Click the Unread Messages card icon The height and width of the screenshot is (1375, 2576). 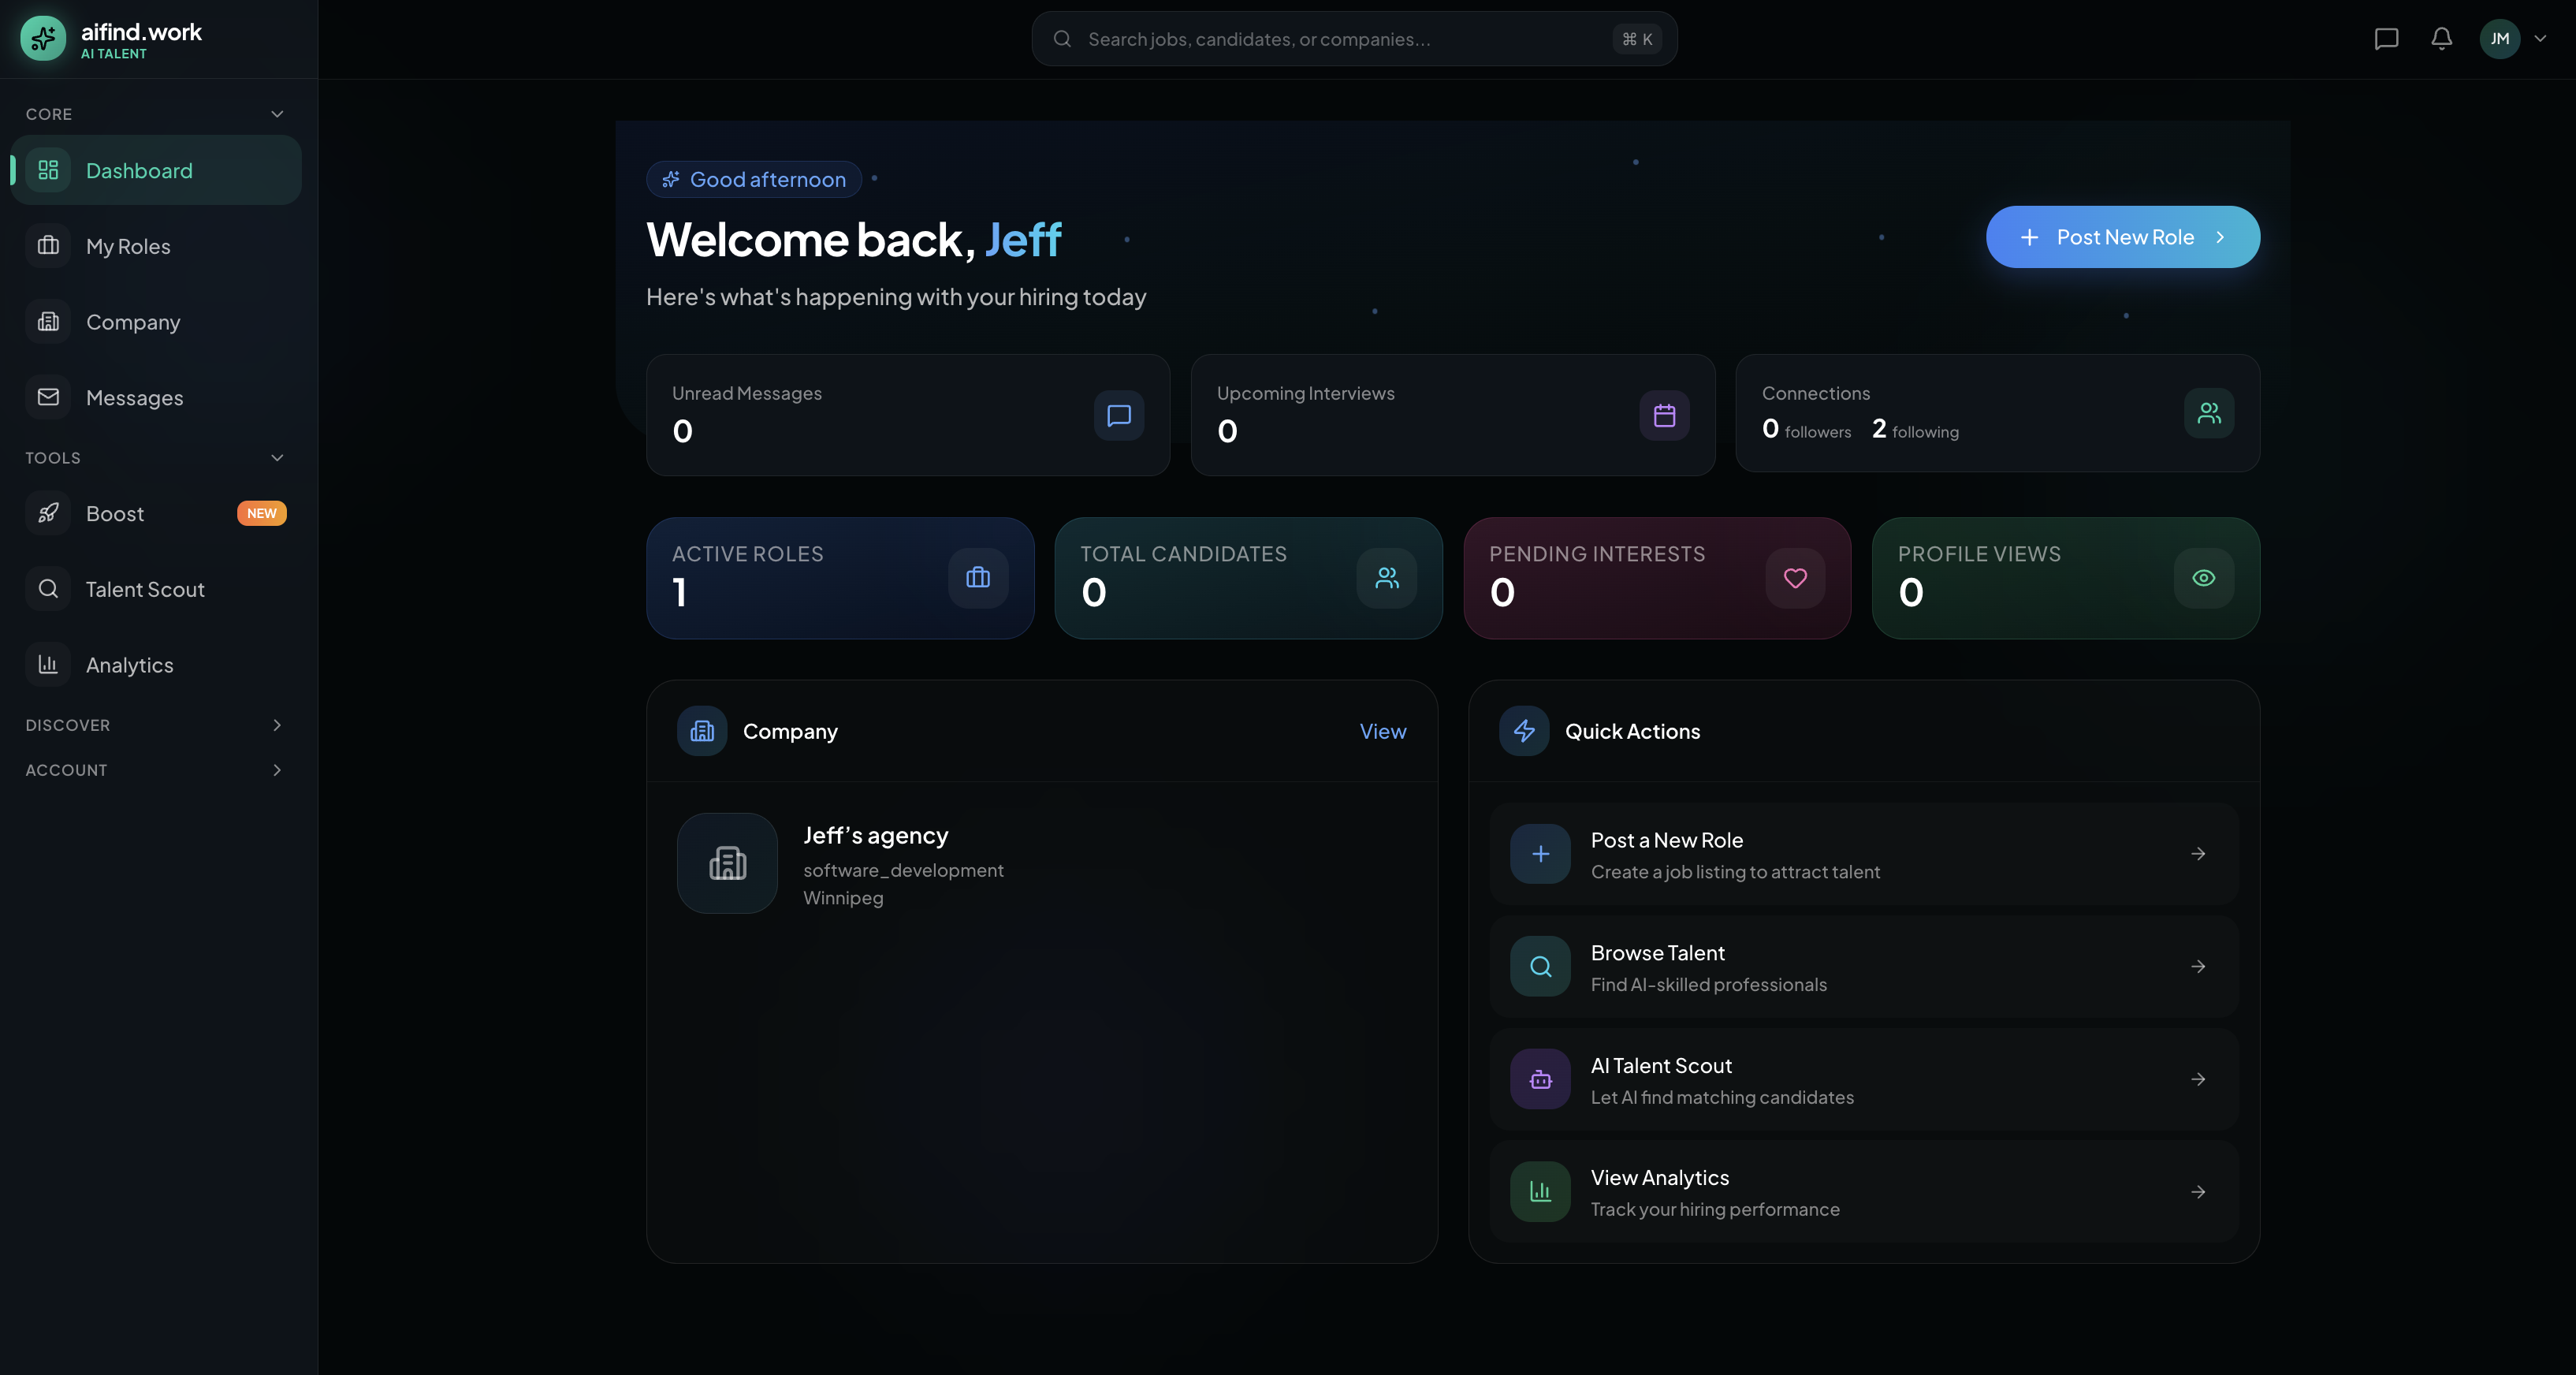point(1119,415)
